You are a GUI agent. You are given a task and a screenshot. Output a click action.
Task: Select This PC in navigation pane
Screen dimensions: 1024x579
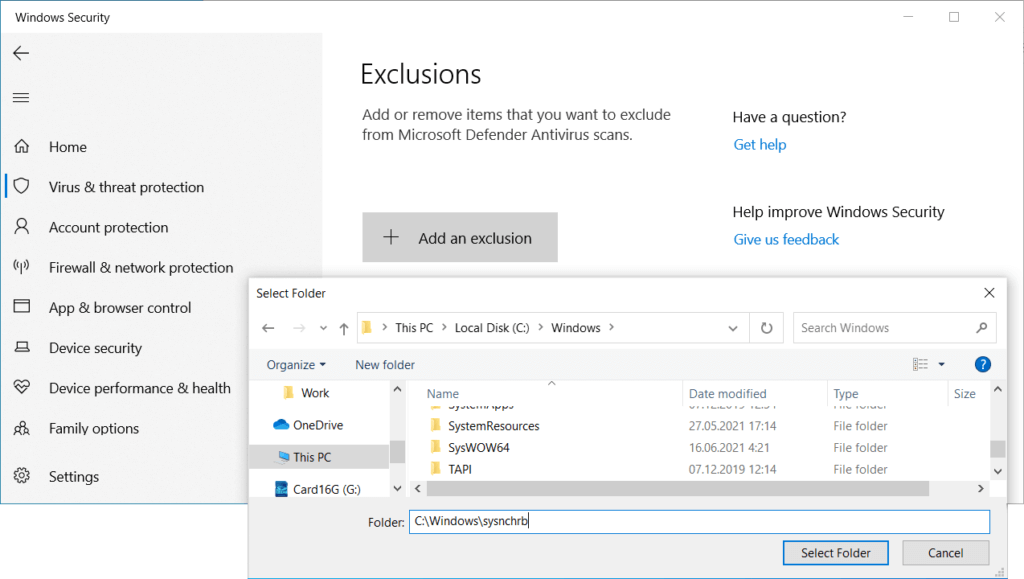tap(319, 457)
